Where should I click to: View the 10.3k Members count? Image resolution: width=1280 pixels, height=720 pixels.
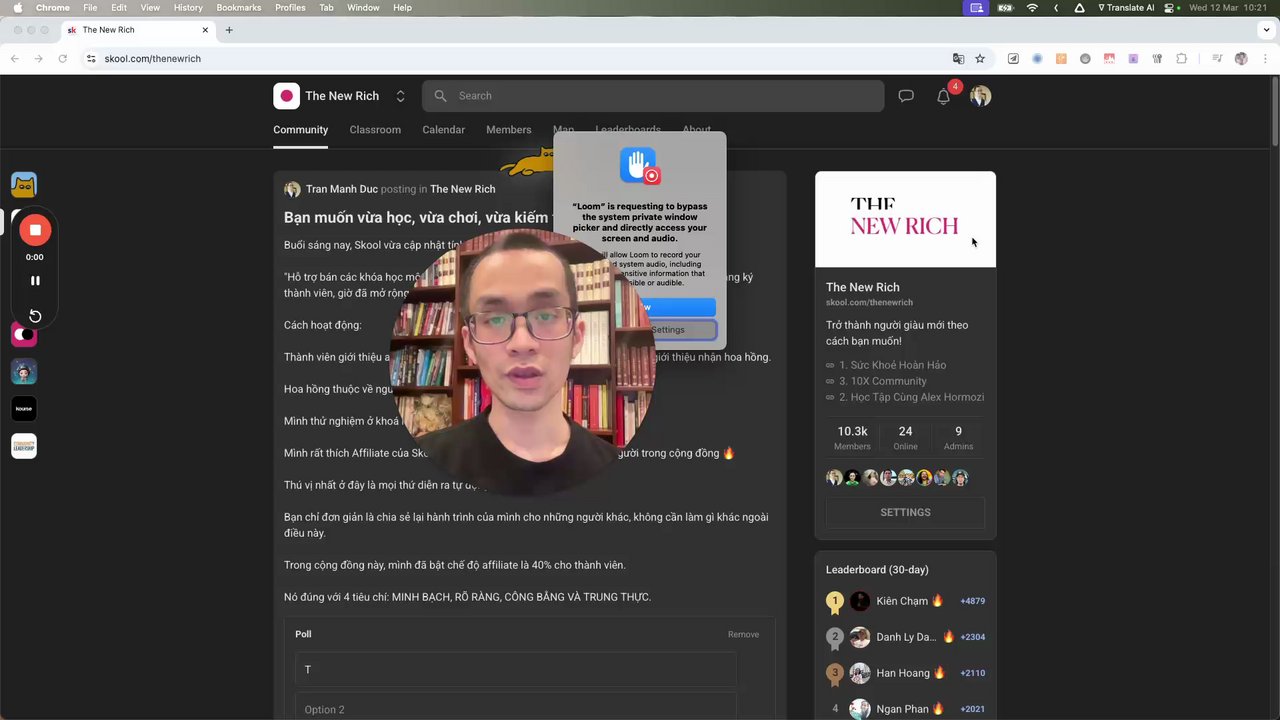[x=852, y=438]
